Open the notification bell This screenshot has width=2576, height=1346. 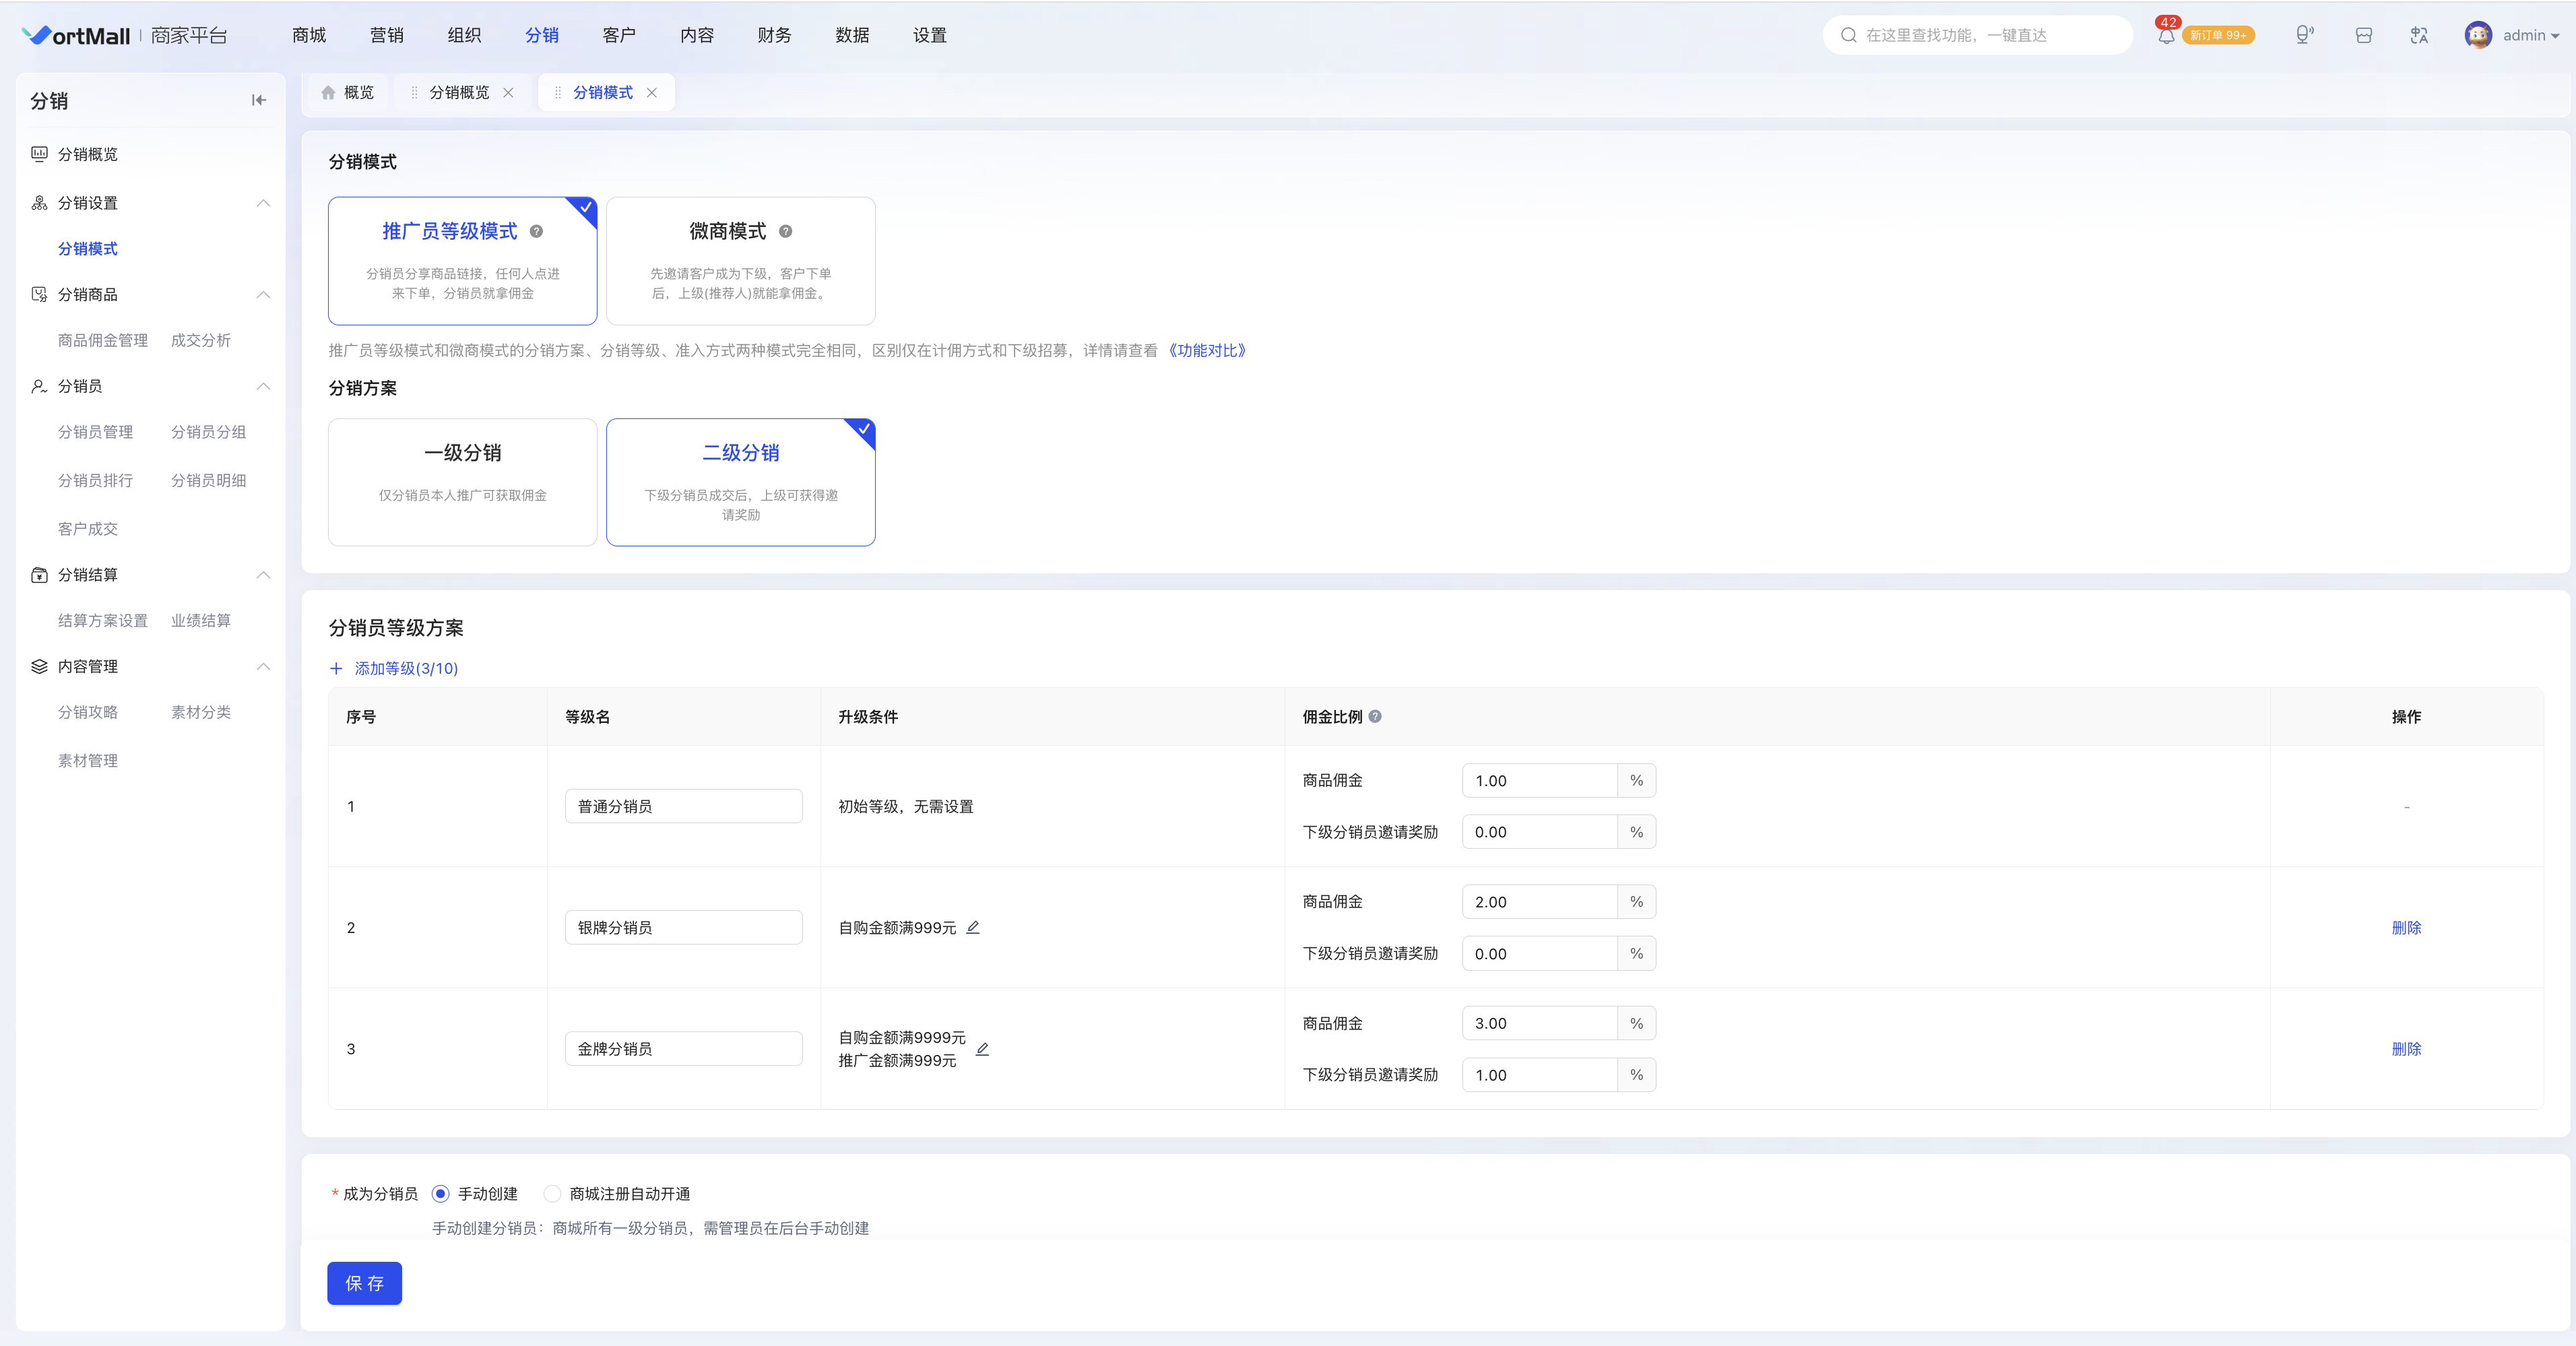(x=2165, y=36)
